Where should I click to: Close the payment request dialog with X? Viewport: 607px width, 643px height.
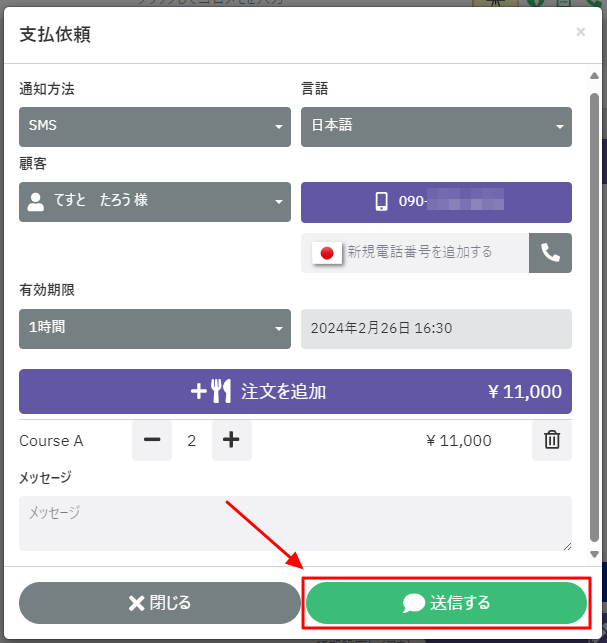[581, 33]
